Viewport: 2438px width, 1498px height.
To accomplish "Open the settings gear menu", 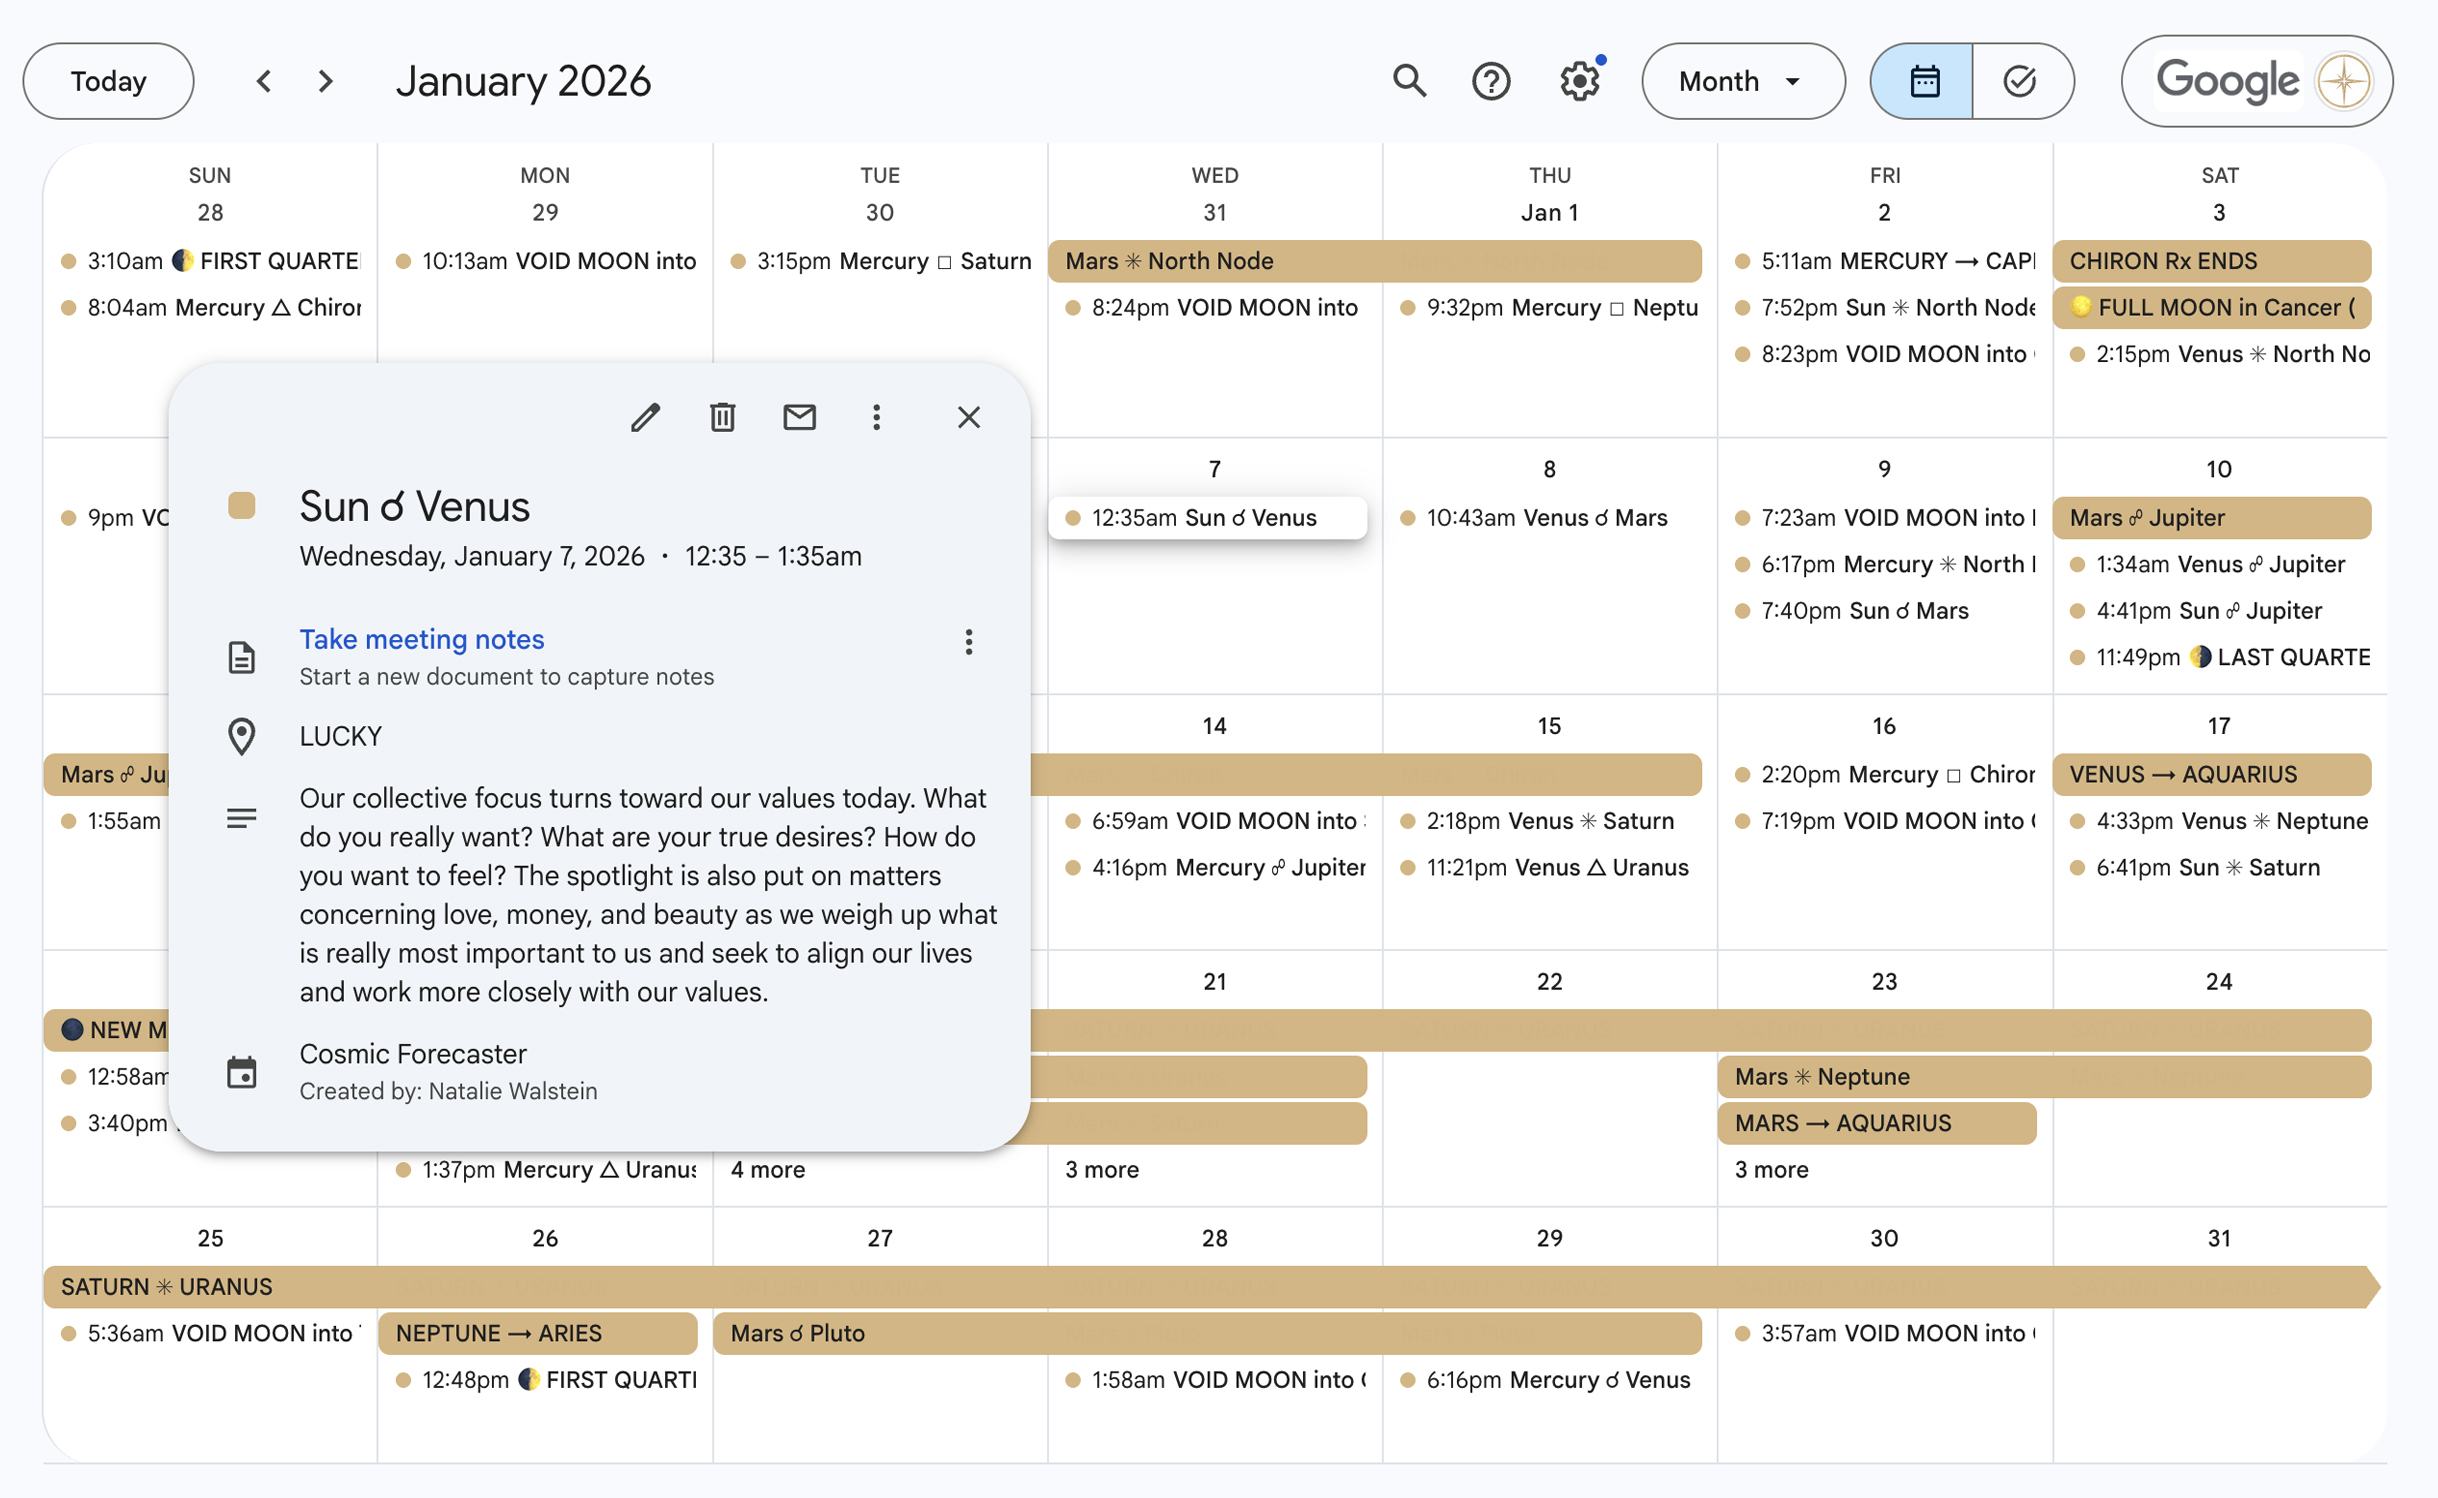I will click(1579, 81).
